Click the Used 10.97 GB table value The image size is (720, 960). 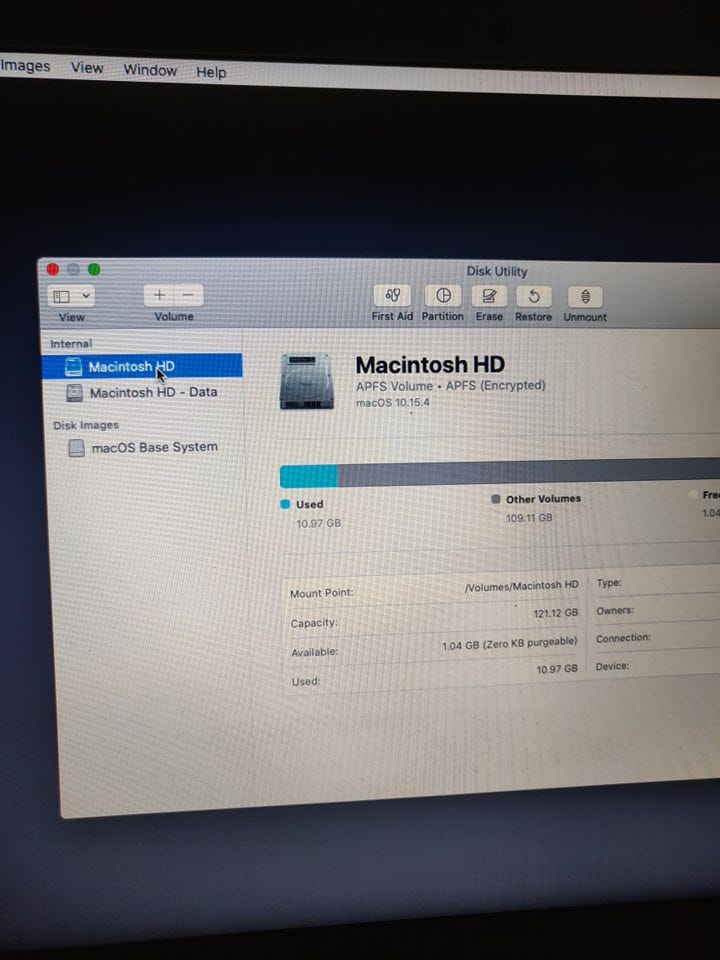(x=557, y=669)
